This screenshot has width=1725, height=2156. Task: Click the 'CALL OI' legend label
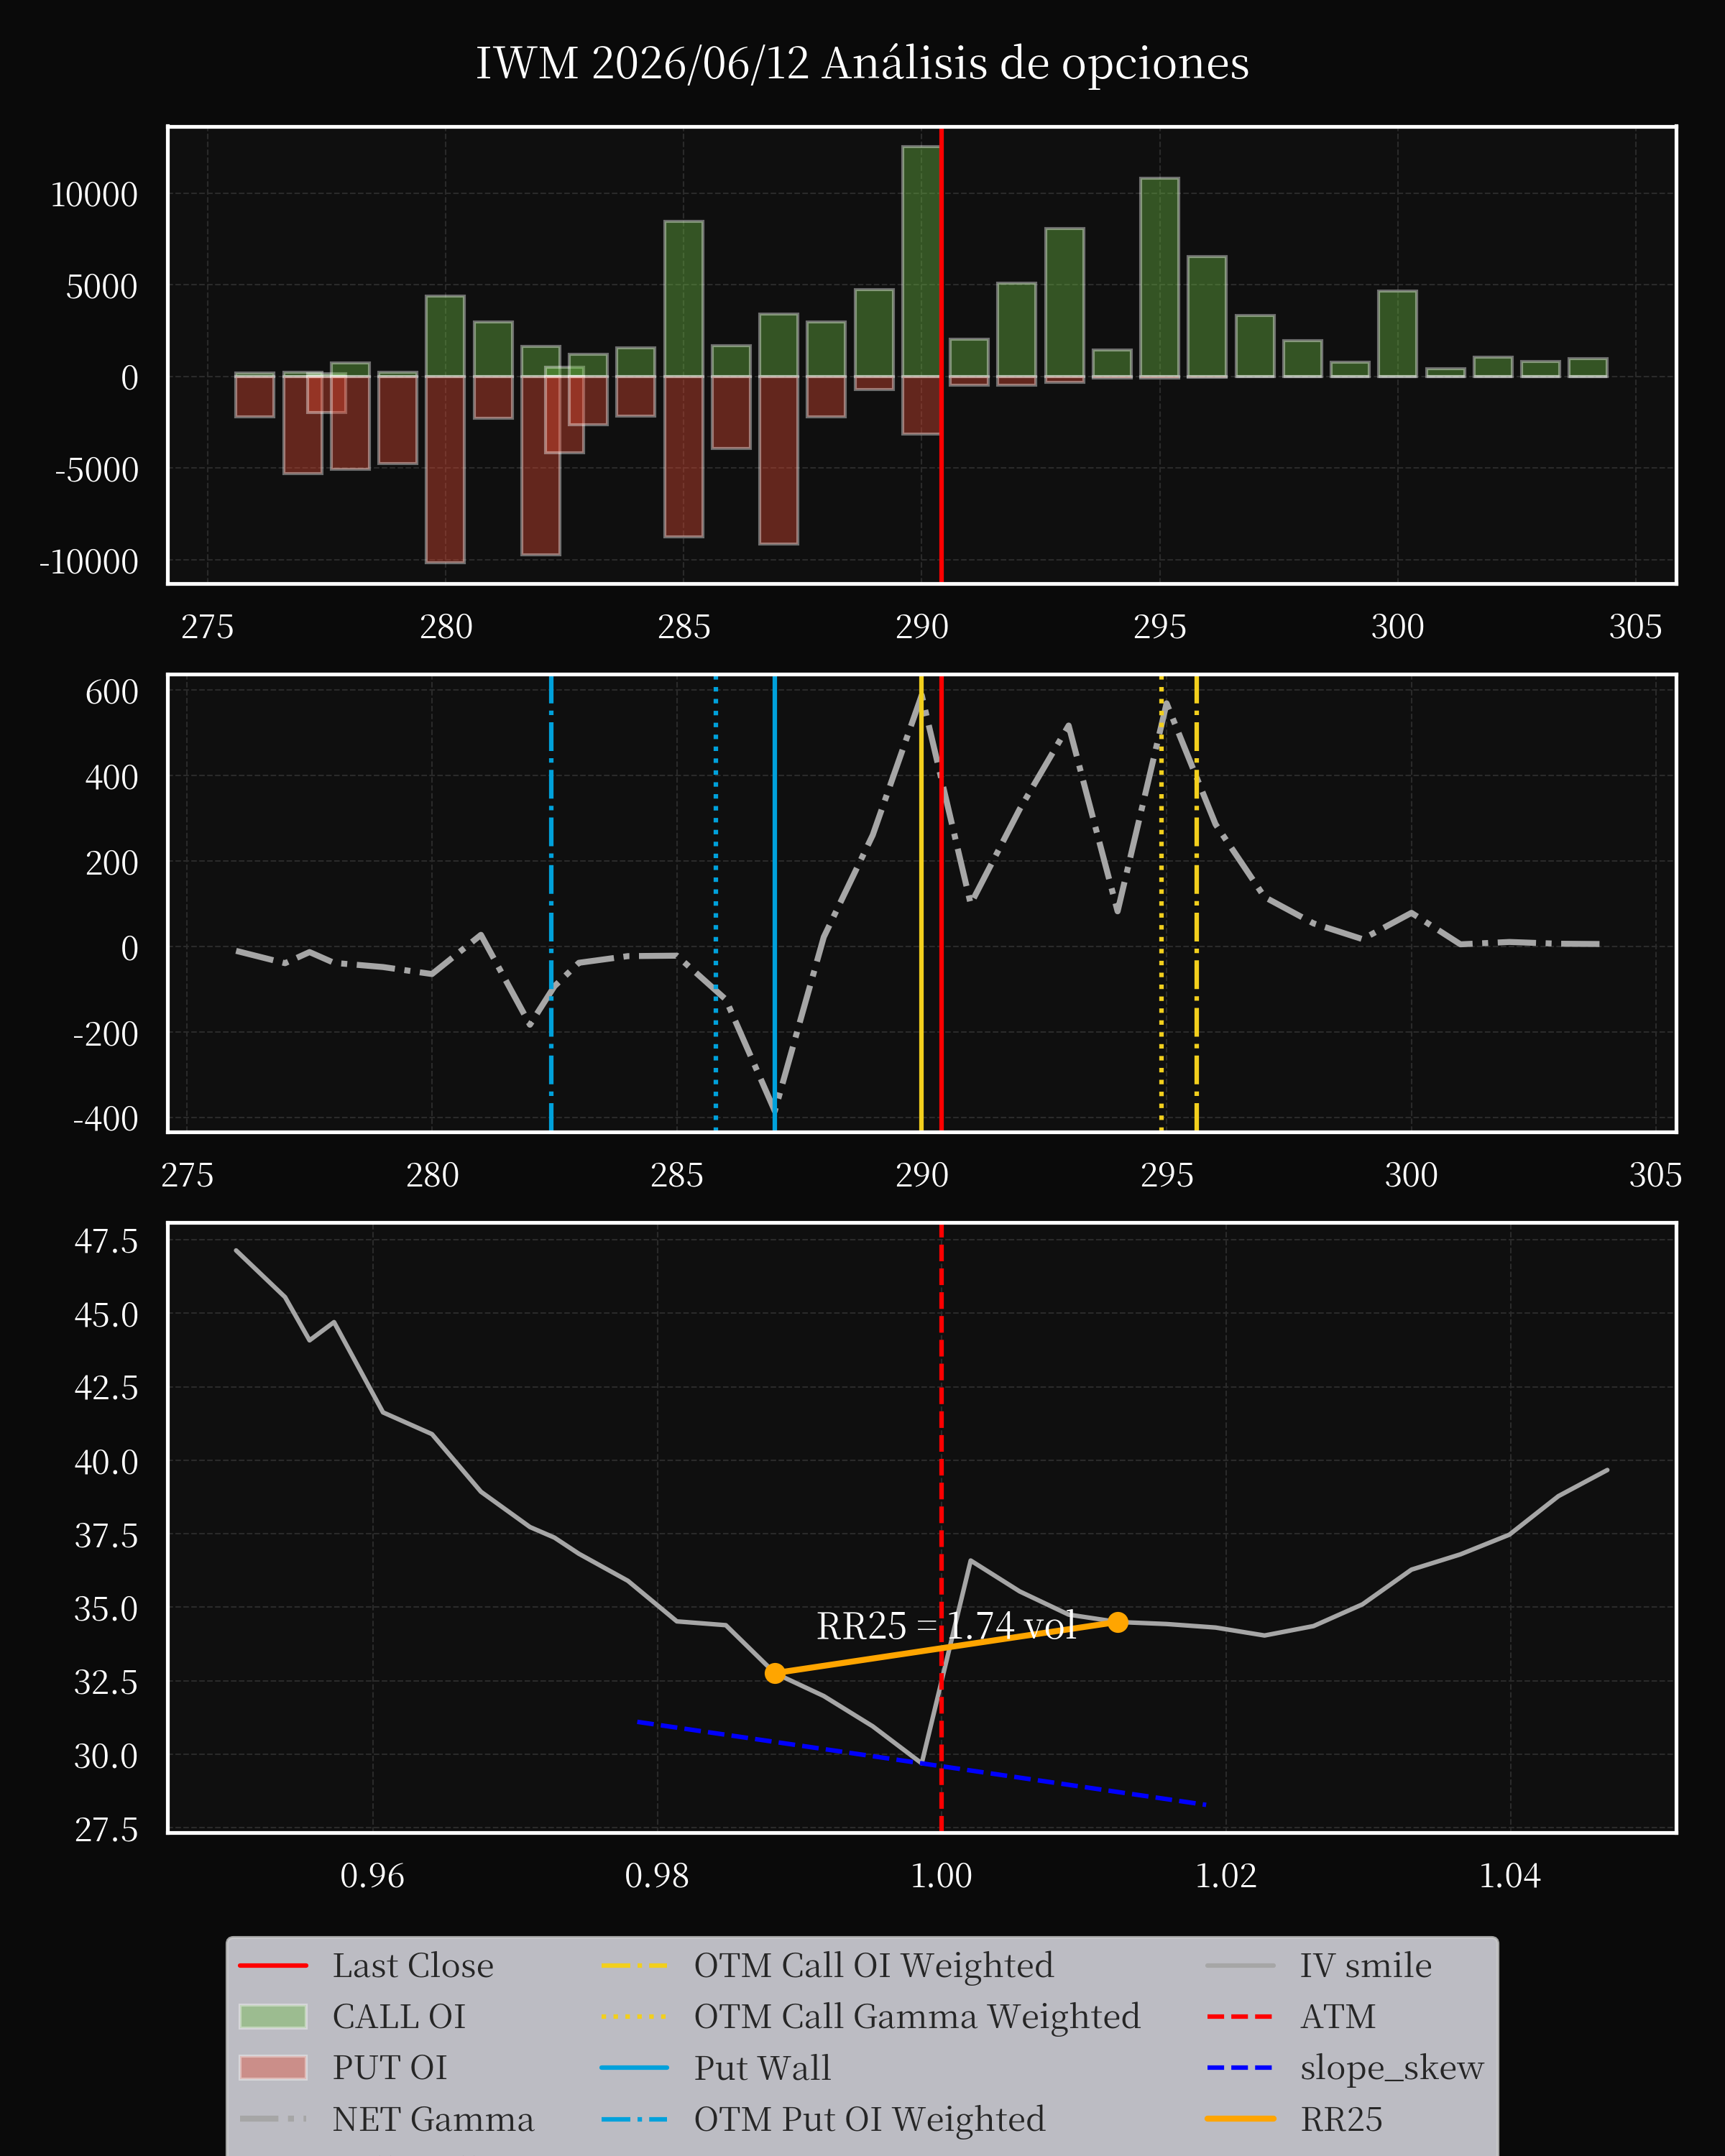(x=399, y=2016)
